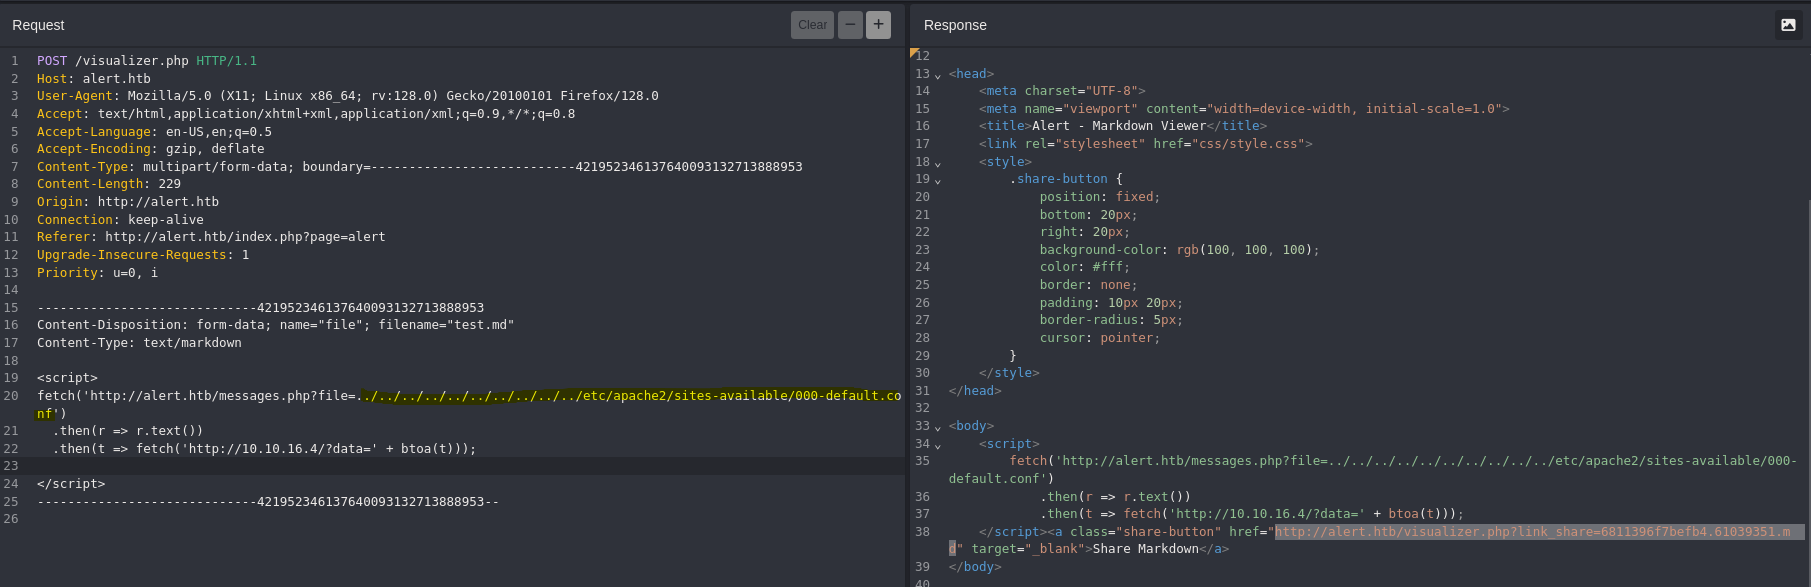Image resolution: width=1811 pixels, height=587 pixels.
Task: Click the multipart/form-data Content-Type header
Action: pyautogui.click(x=420, y=167)
